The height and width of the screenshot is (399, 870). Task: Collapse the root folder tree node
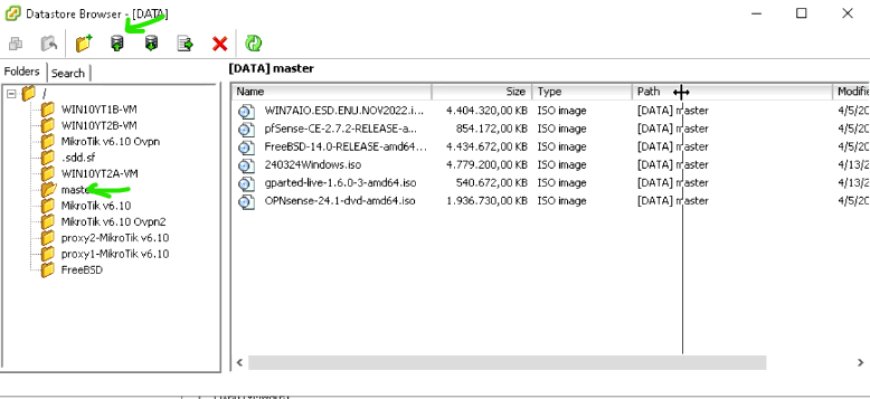point(11,94)
